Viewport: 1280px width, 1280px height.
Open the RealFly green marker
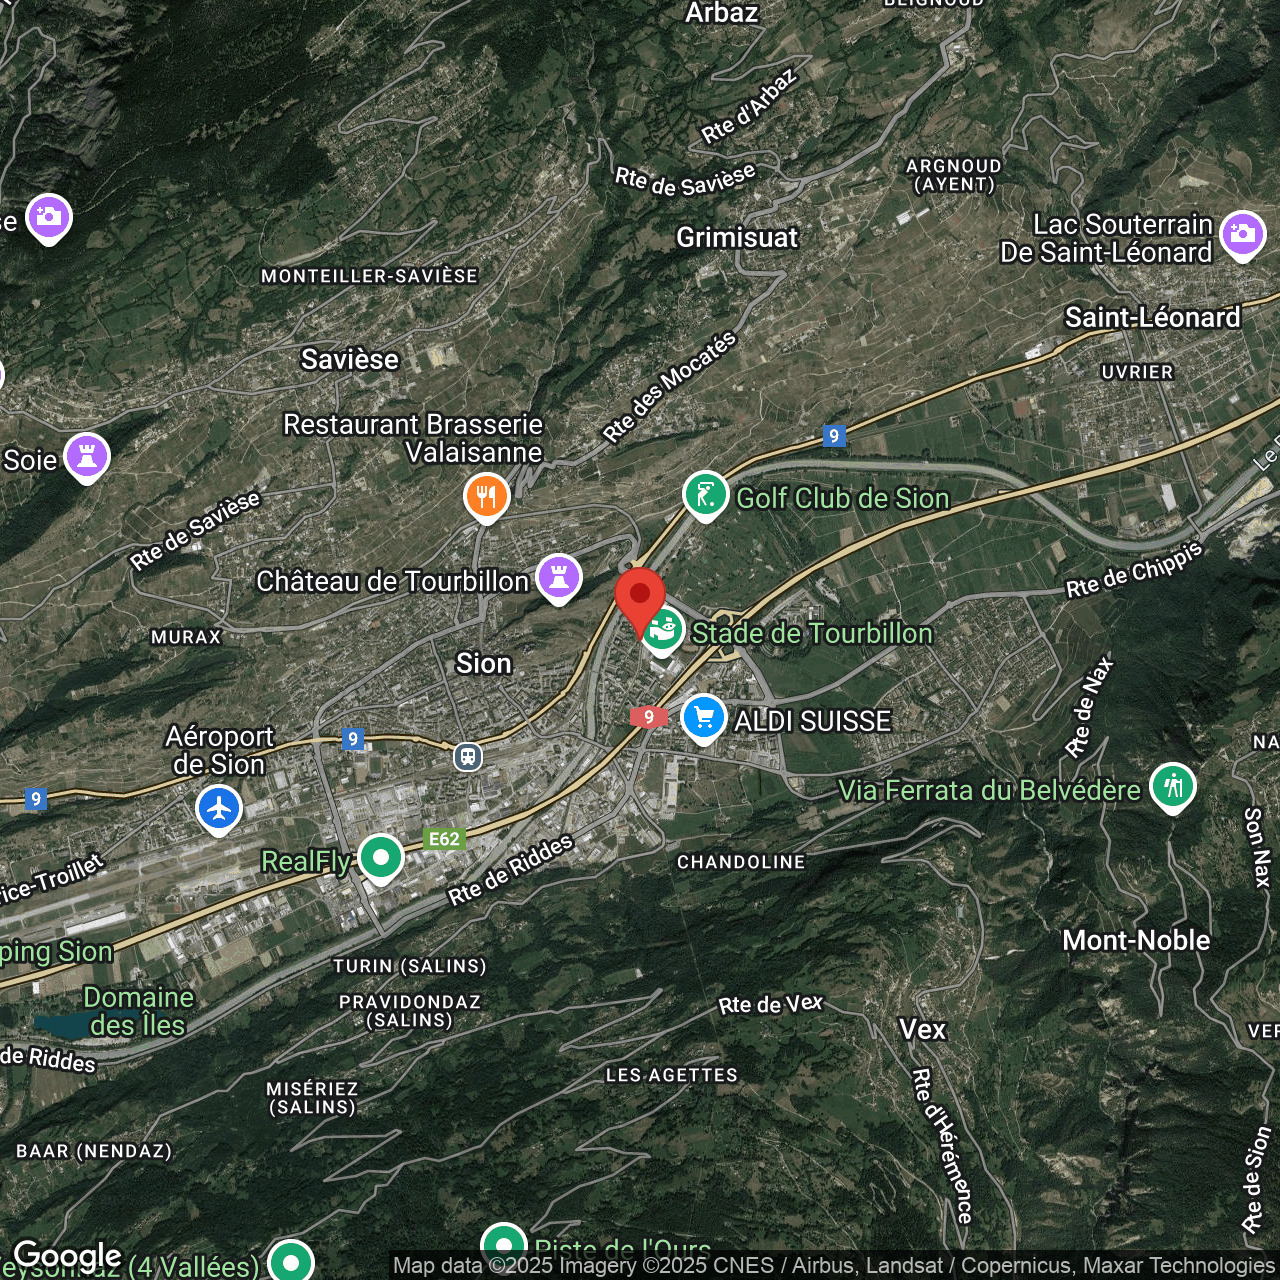pyautogui.click(x=381, y=857)
